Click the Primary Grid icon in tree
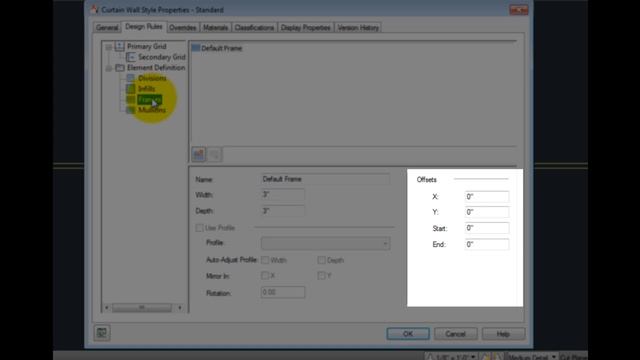 (120, 46)
